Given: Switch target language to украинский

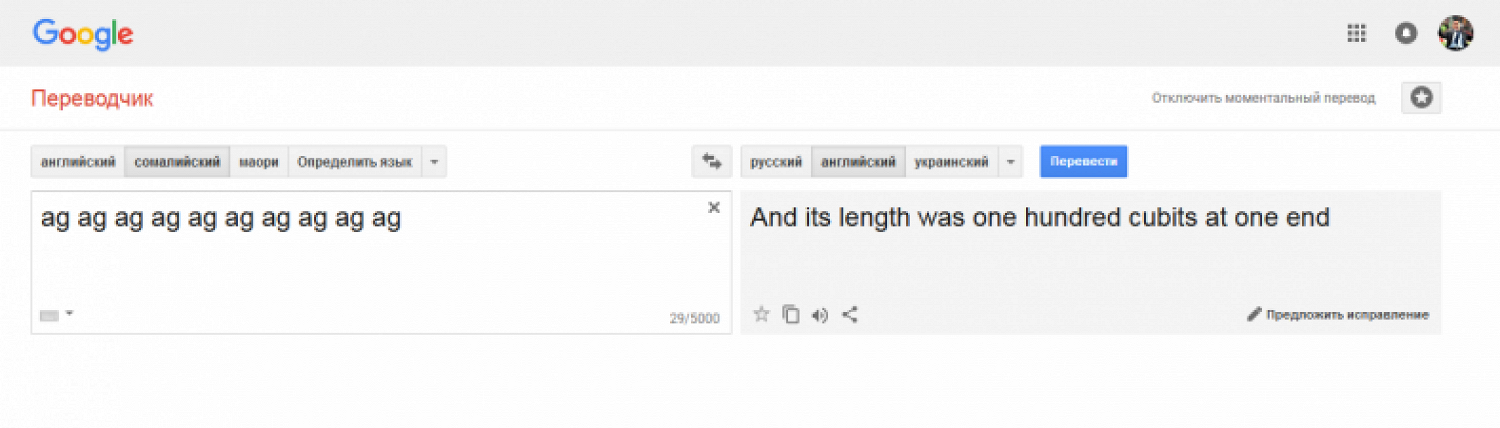Looking at the screenshot, I should click(x=951, y=162).
